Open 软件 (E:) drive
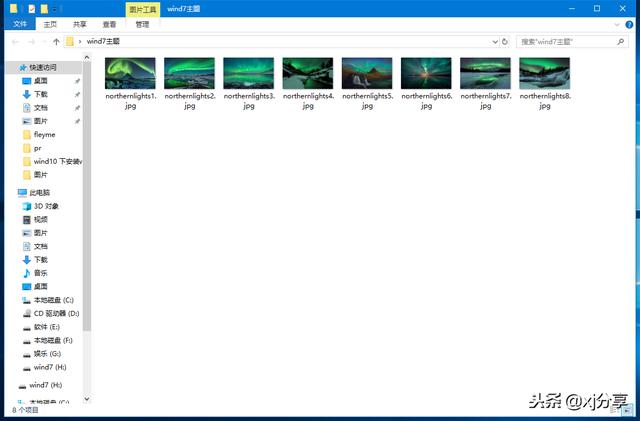This screenshot has width=640, height=421. tap(47, 327)
